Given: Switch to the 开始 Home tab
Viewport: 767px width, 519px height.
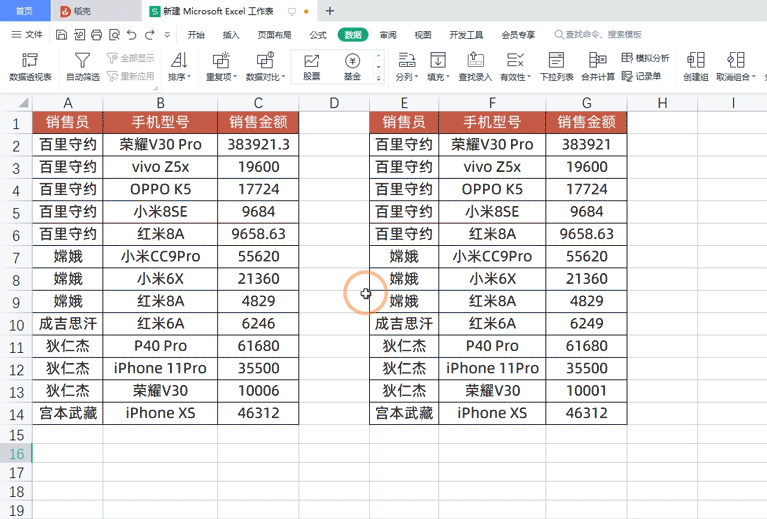Looking at the screenshot, I should click(x=196, y=35).
